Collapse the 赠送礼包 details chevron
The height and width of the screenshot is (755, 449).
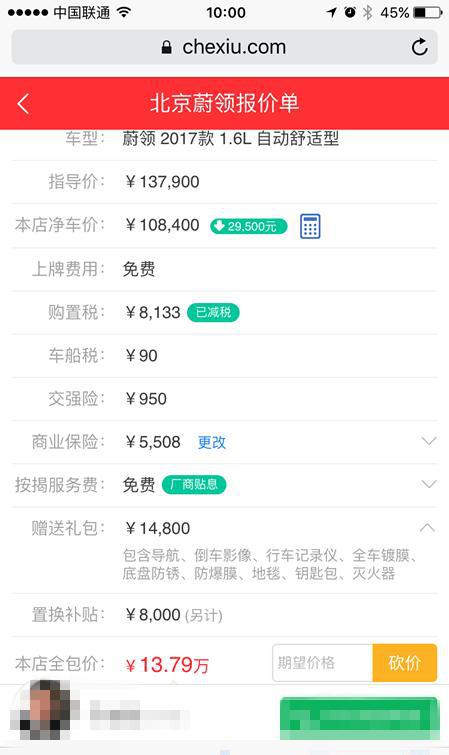[427, 528]
